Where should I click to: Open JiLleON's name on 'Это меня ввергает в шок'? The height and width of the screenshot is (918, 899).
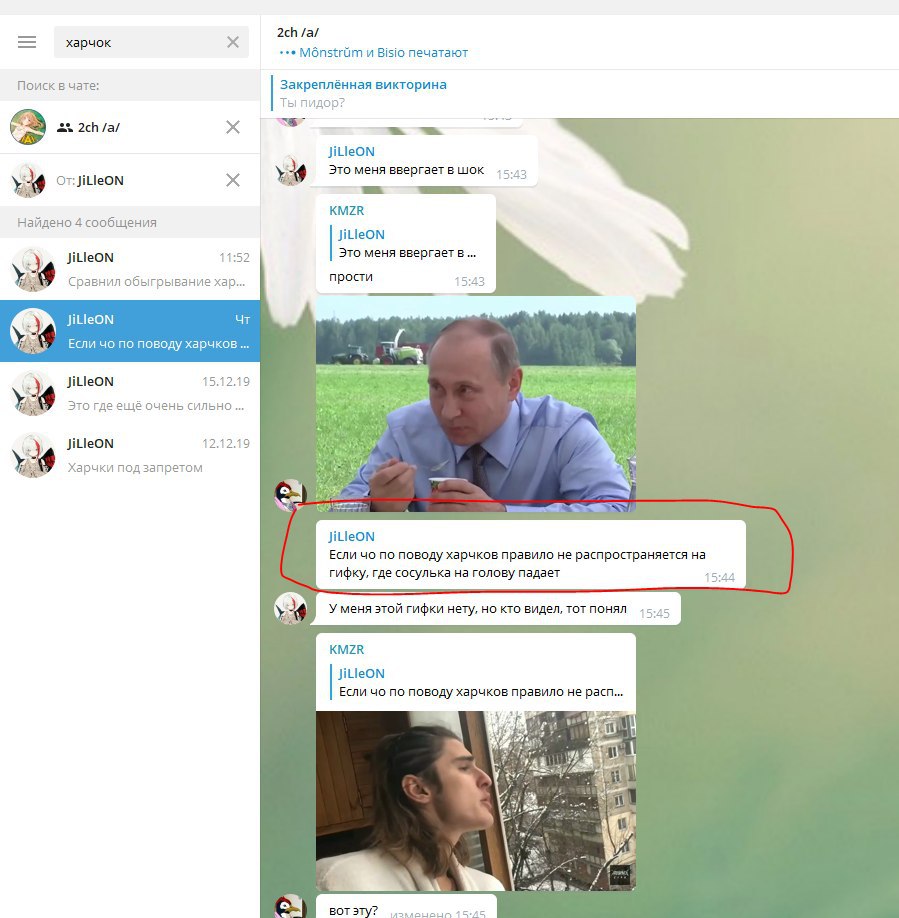pyautogui.click(x=351, y=152)
